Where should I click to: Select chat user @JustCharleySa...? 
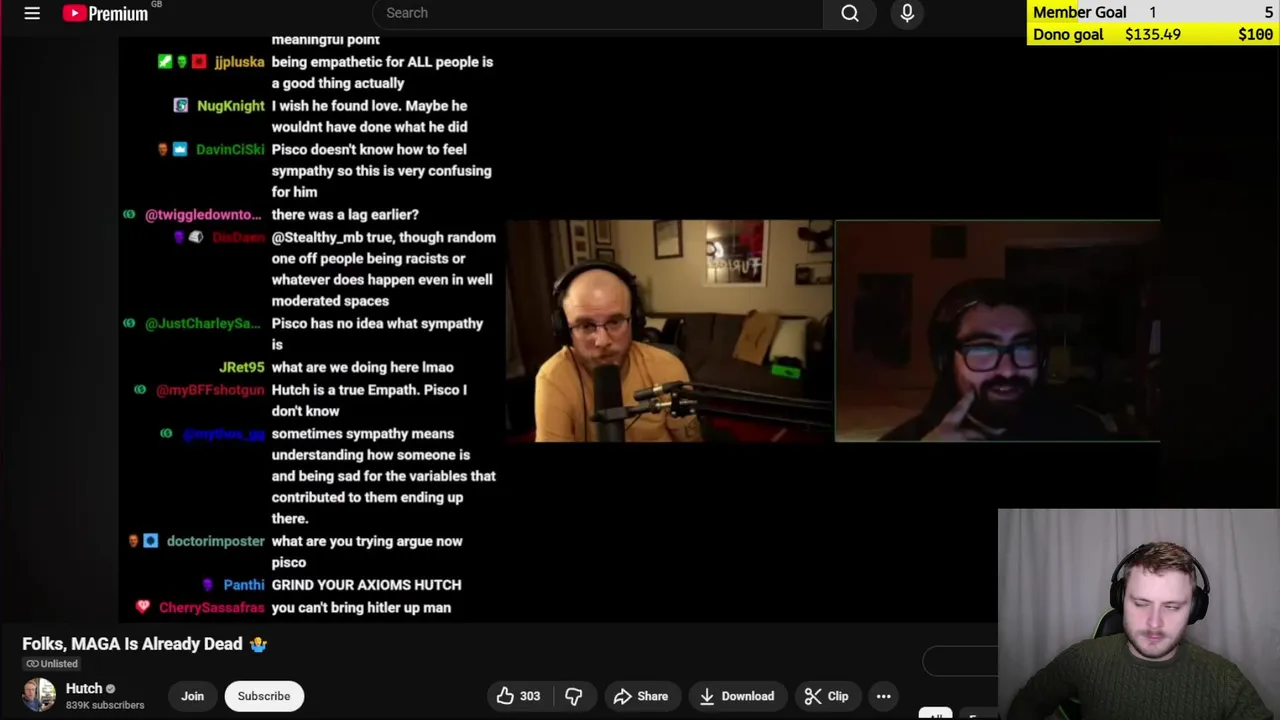tap(203, 324)
